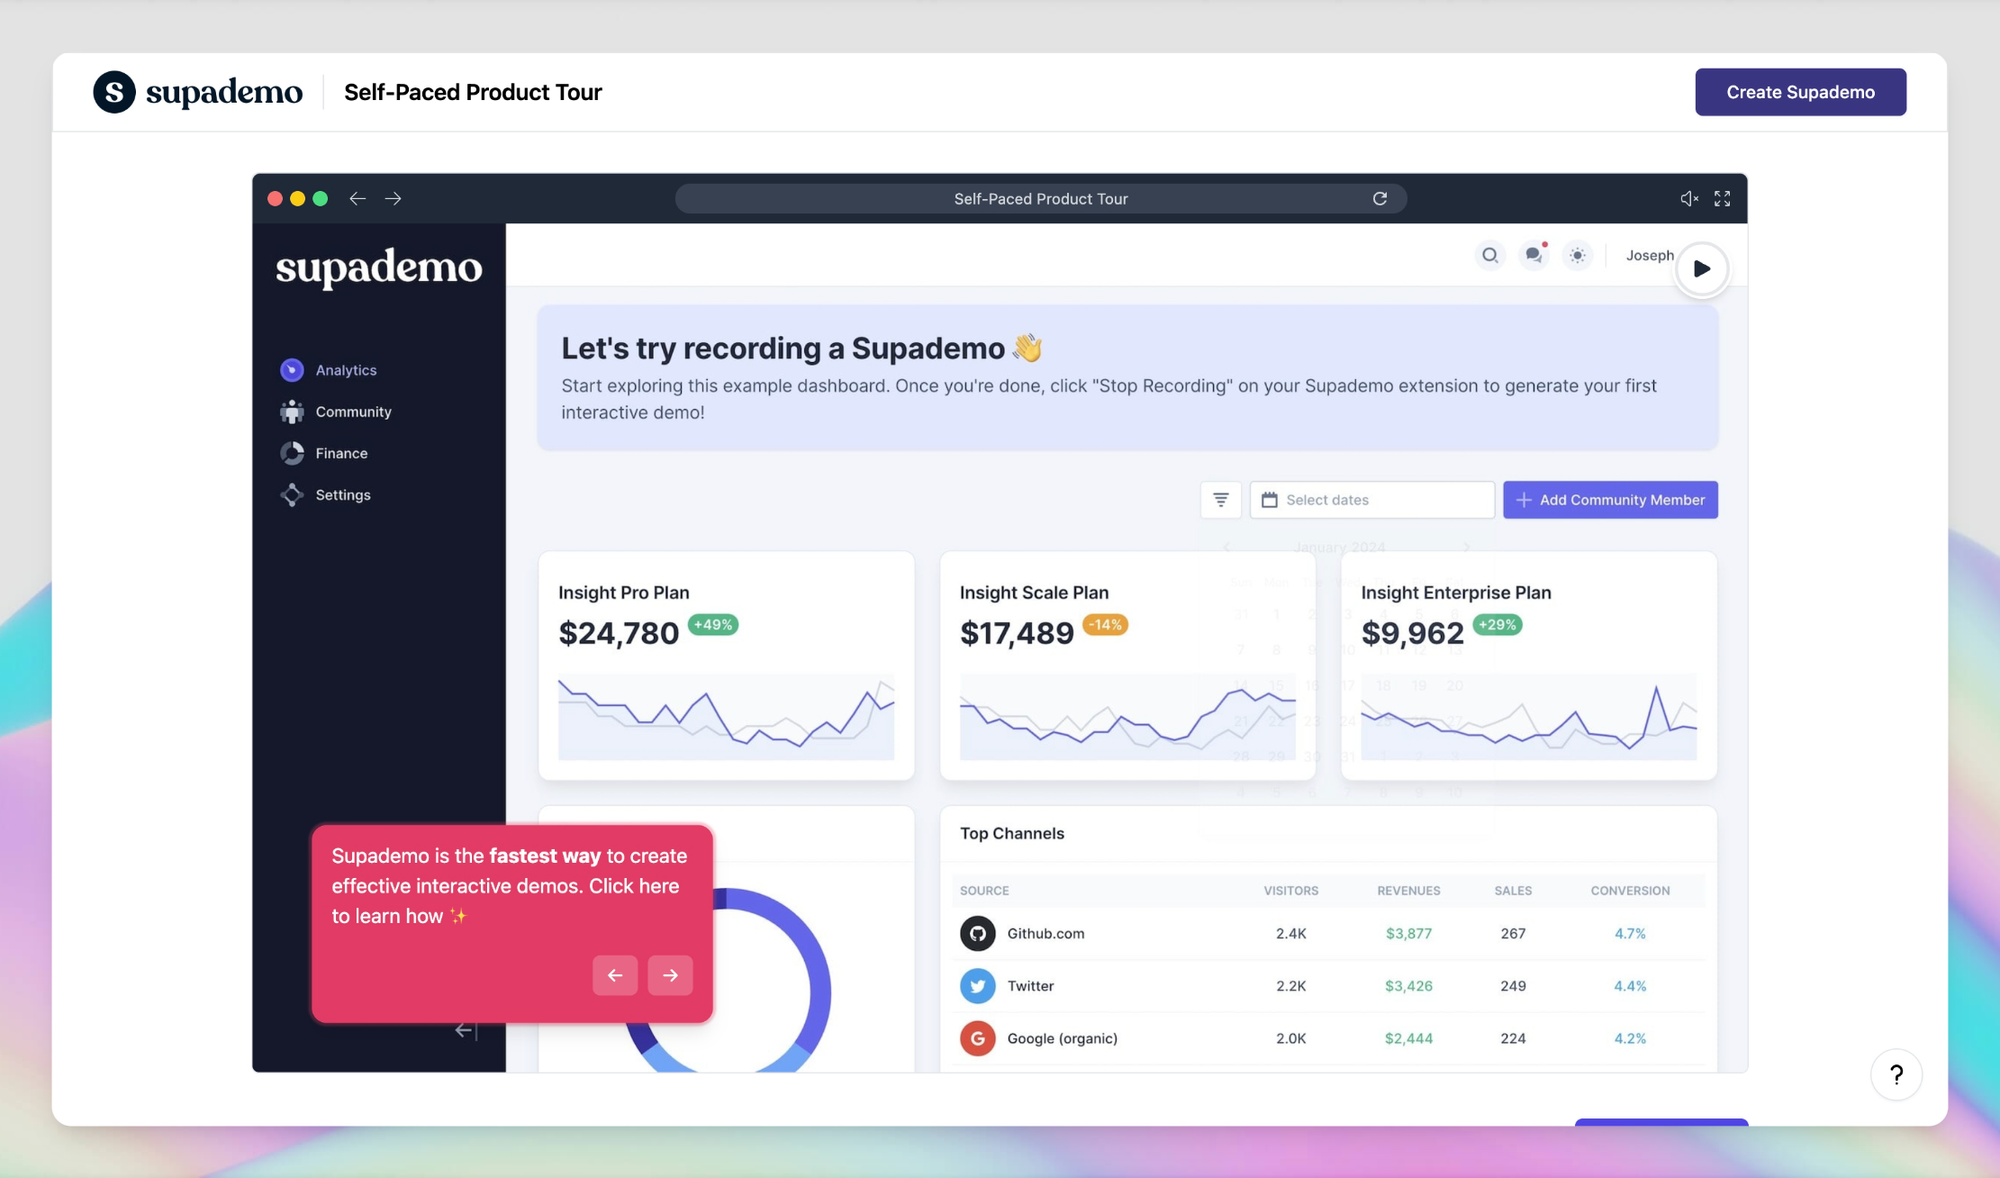Sort by the CONVERSION column header

(x=1630, y=891)
